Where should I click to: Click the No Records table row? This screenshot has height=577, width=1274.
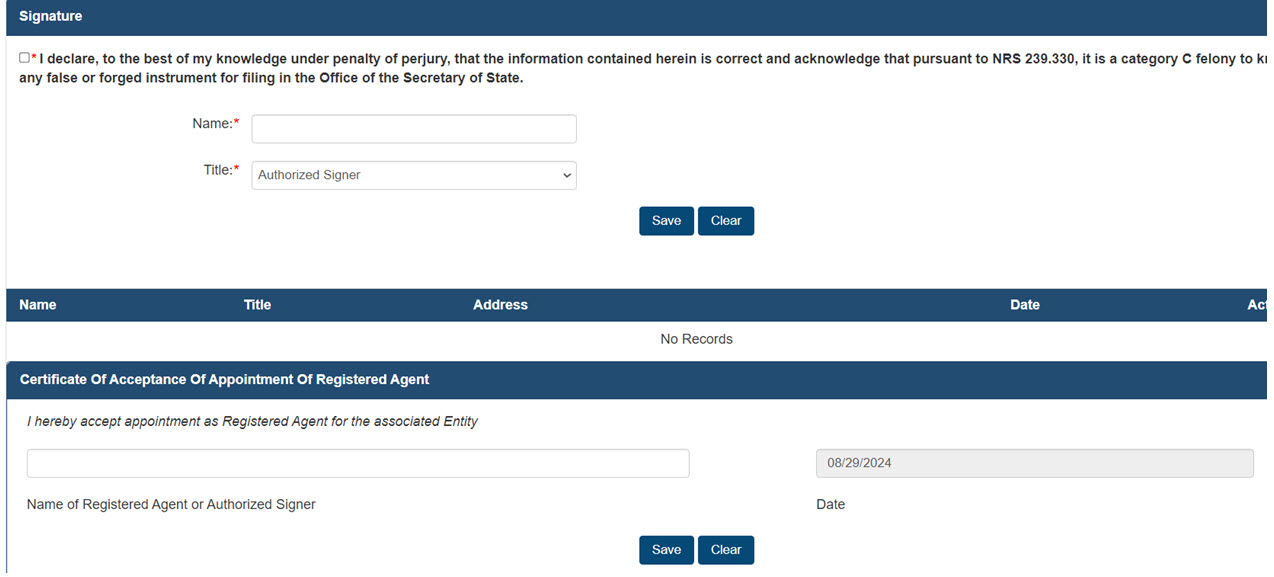(696, 339)
